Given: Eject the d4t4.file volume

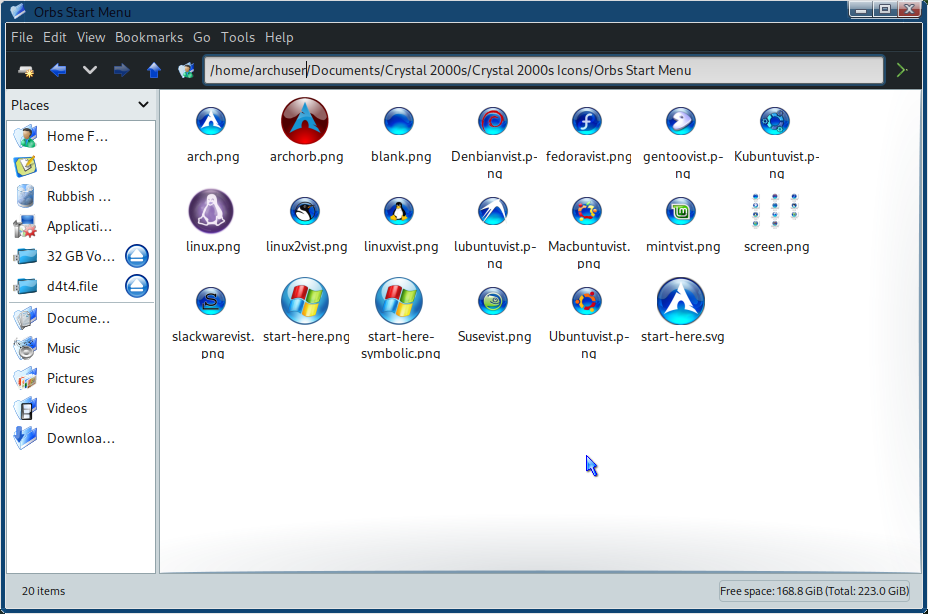Looking at the screenshot, I should pos(137,286).
